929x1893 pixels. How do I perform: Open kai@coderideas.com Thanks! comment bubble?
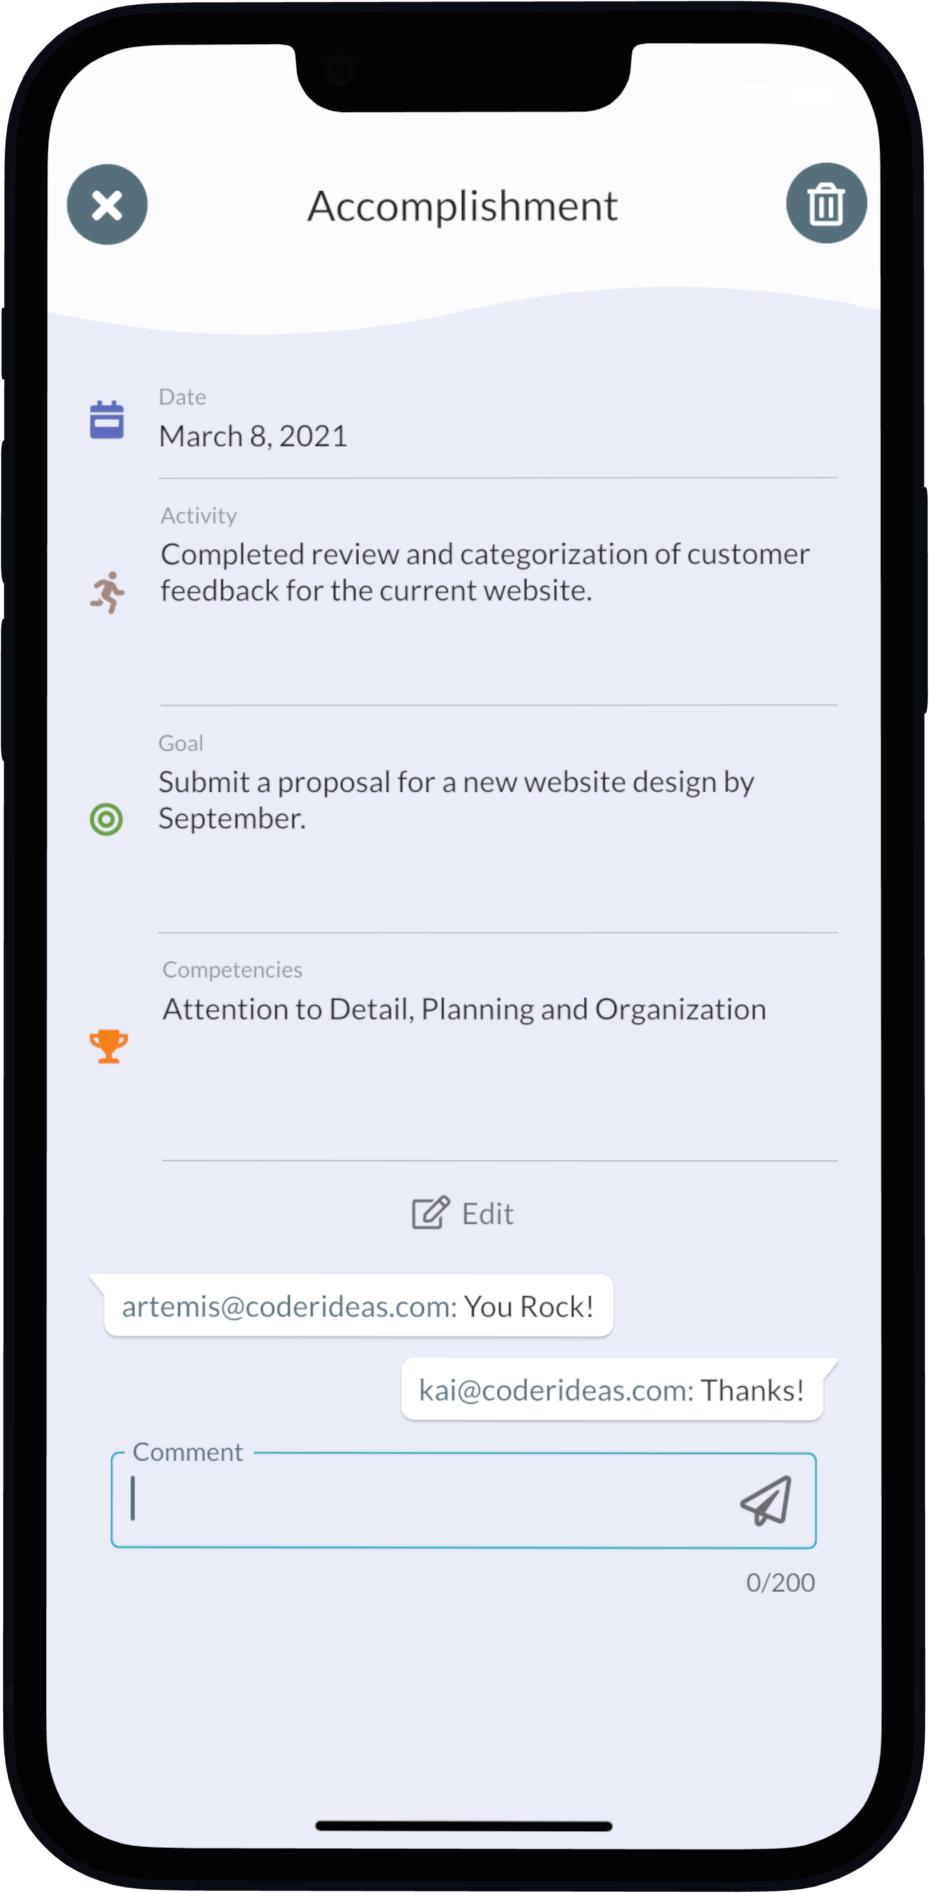pos(612,1390)
